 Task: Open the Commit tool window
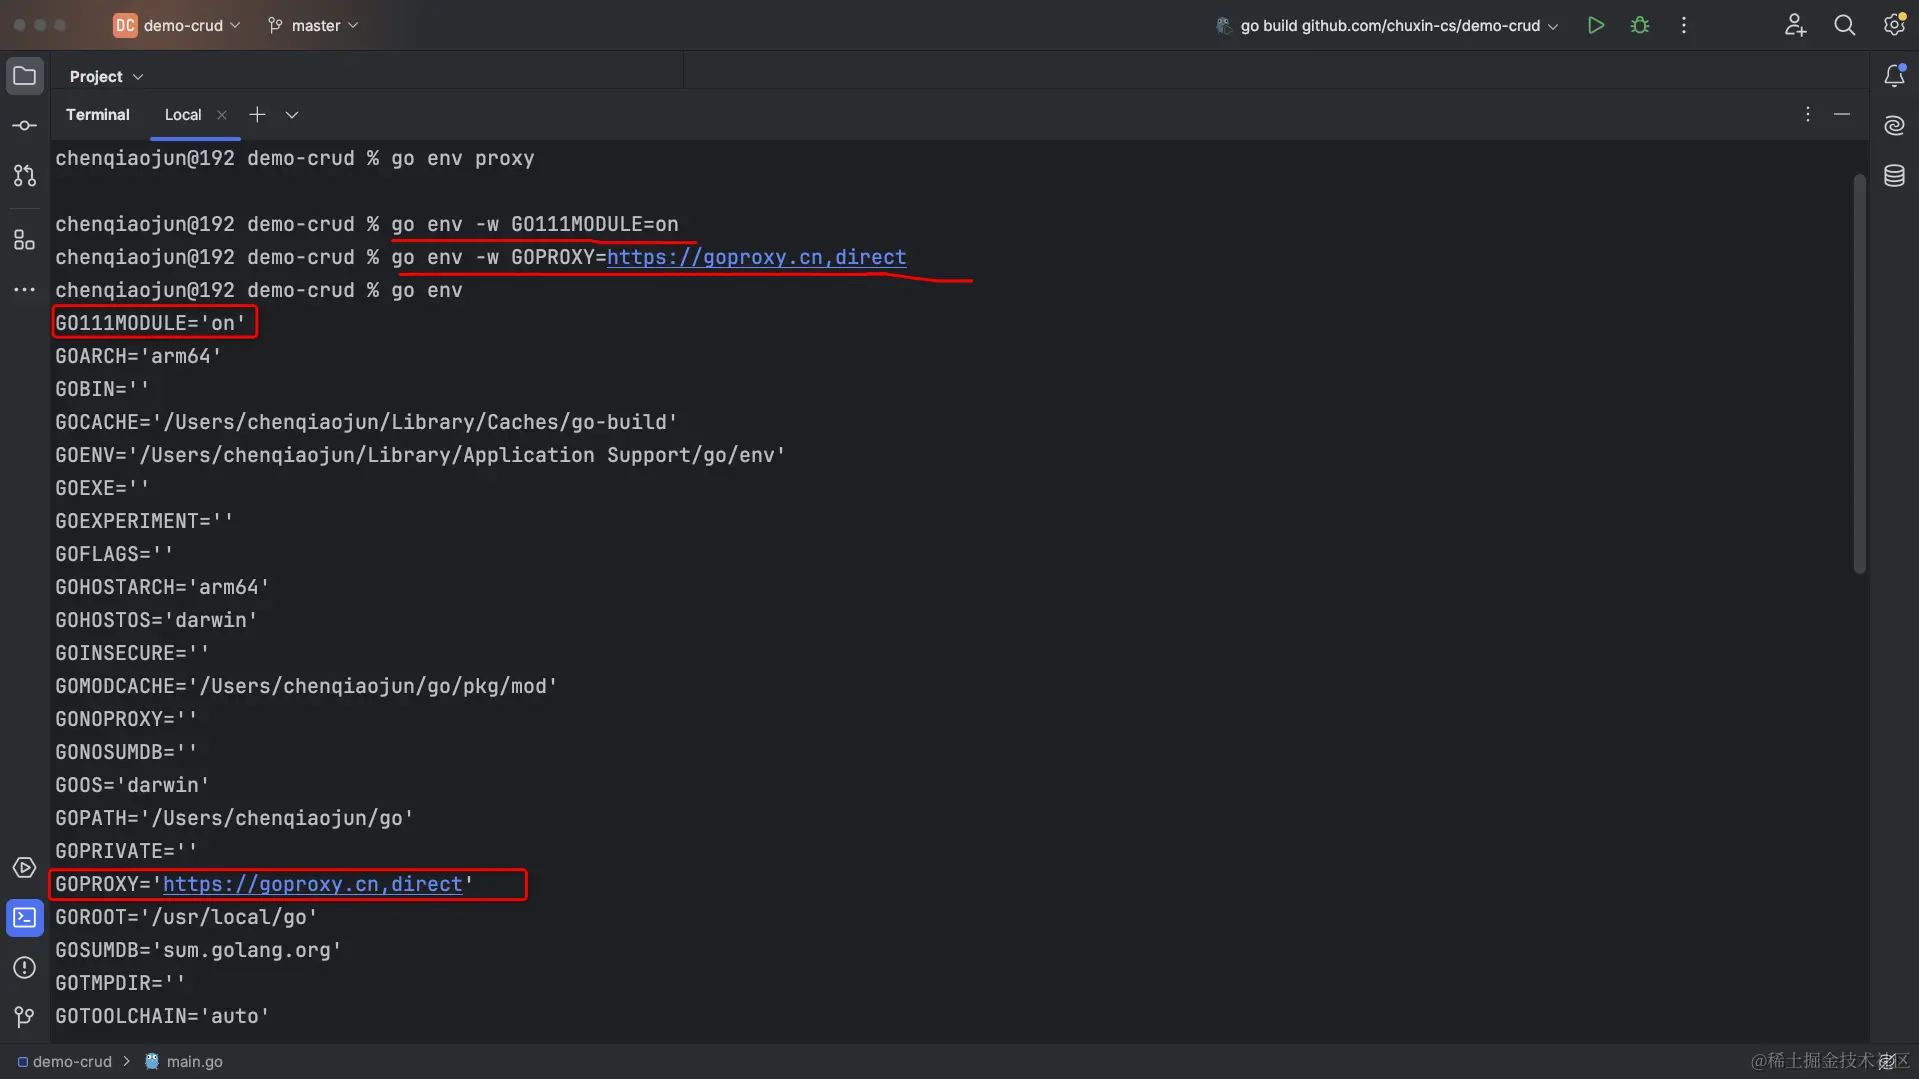(25, 126)
